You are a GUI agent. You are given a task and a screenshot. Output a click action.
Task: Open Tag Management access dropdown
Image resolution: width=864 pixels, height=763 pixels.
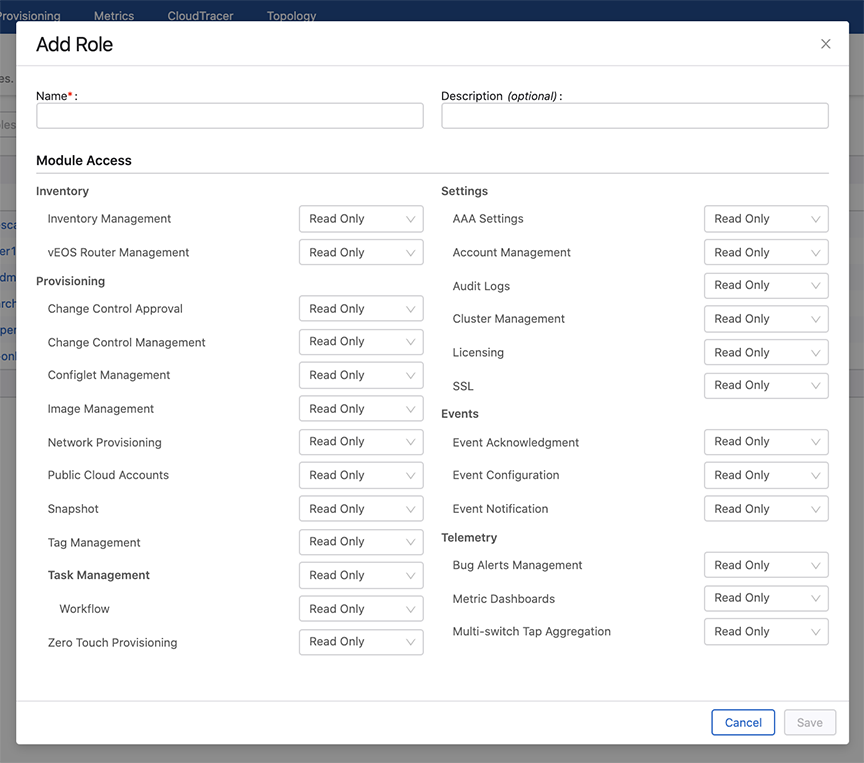click(361, 542)
